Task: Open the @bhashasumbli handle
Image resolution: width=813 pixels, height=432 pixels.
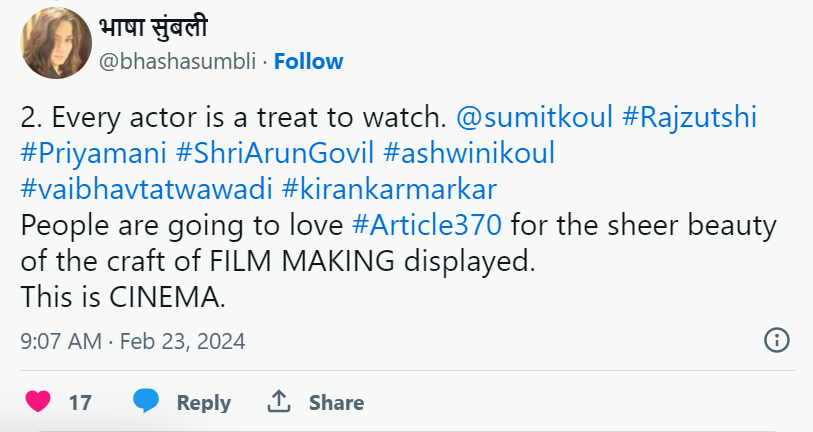Action: tap(176, 61)
